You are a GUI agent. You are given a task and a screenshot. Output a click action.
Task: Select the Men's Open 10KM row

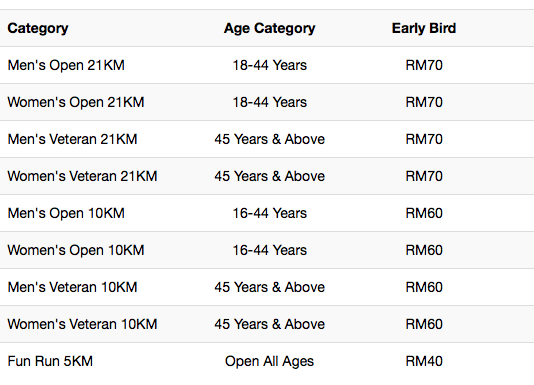(267, 213)
